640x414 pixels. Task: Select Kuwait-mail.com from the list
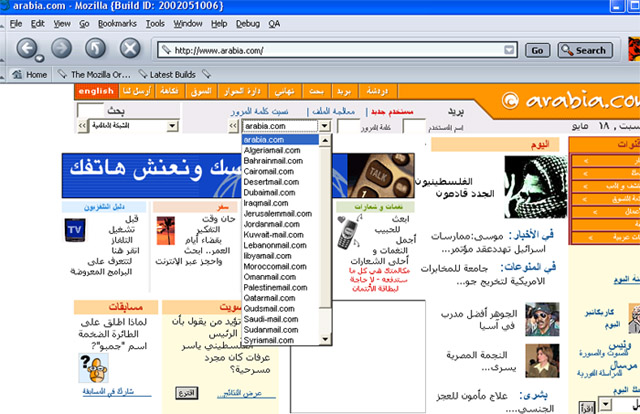click(280, 235)
